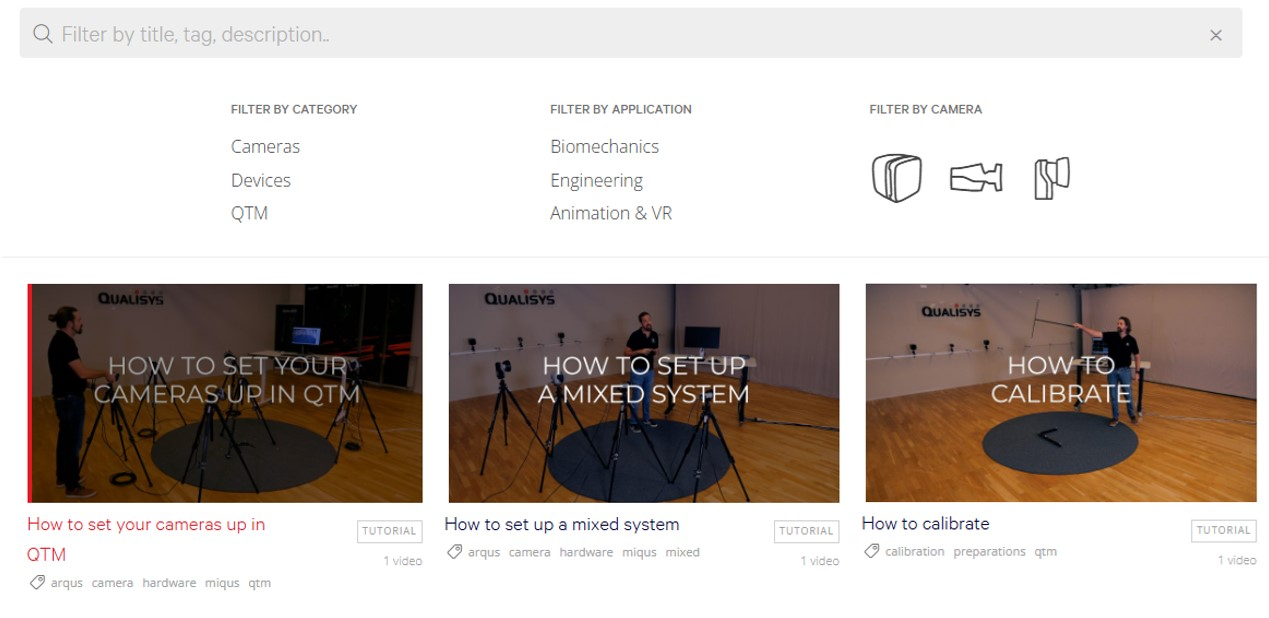Click the 'preparations' tag
Viewport: 1269px width, 618px height.
pos(989,551)
